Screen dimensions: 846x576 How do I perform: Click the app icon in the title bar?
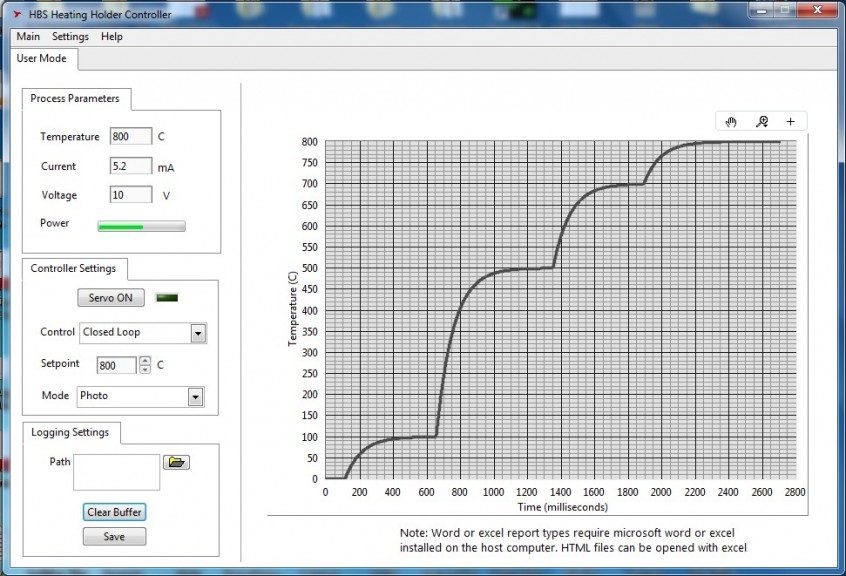(16, 14)
